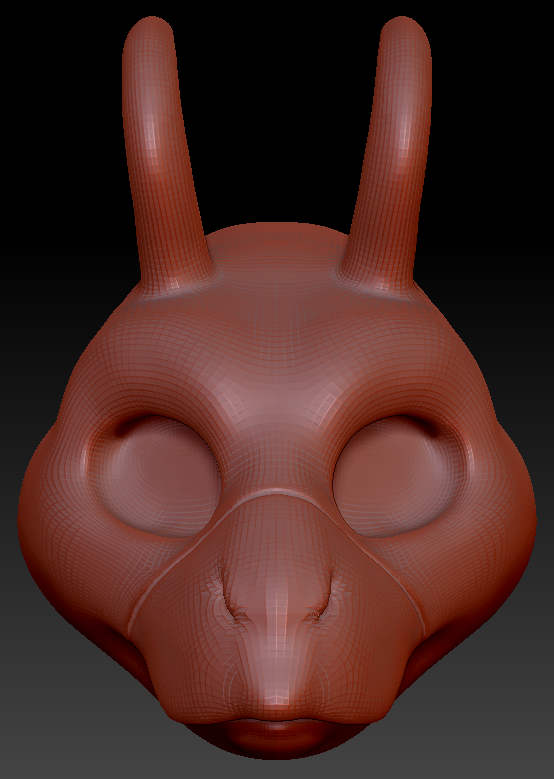Click the tip of the left ear

click(x=149, y=30)
